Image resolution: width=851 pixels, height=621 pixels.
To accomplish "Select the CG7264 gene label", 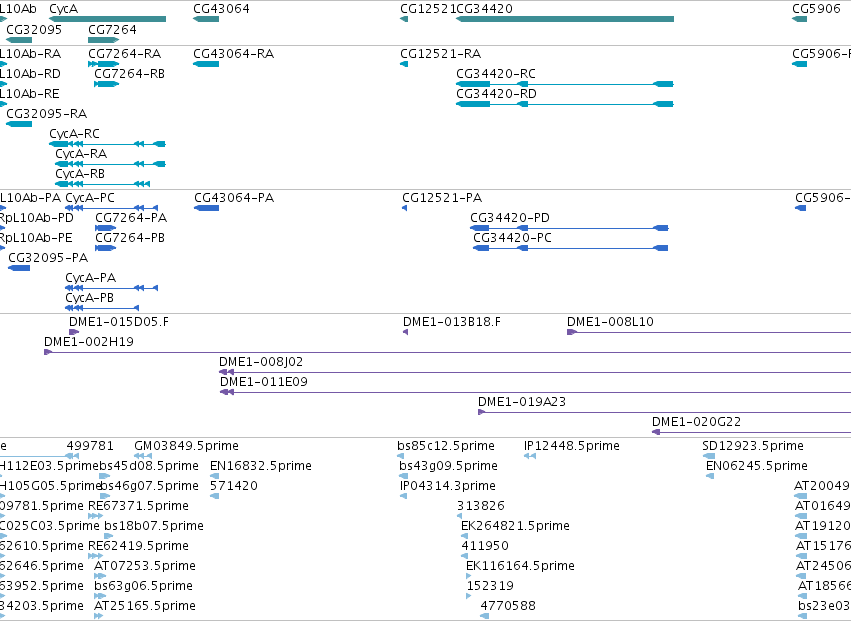I will [112, 29].
